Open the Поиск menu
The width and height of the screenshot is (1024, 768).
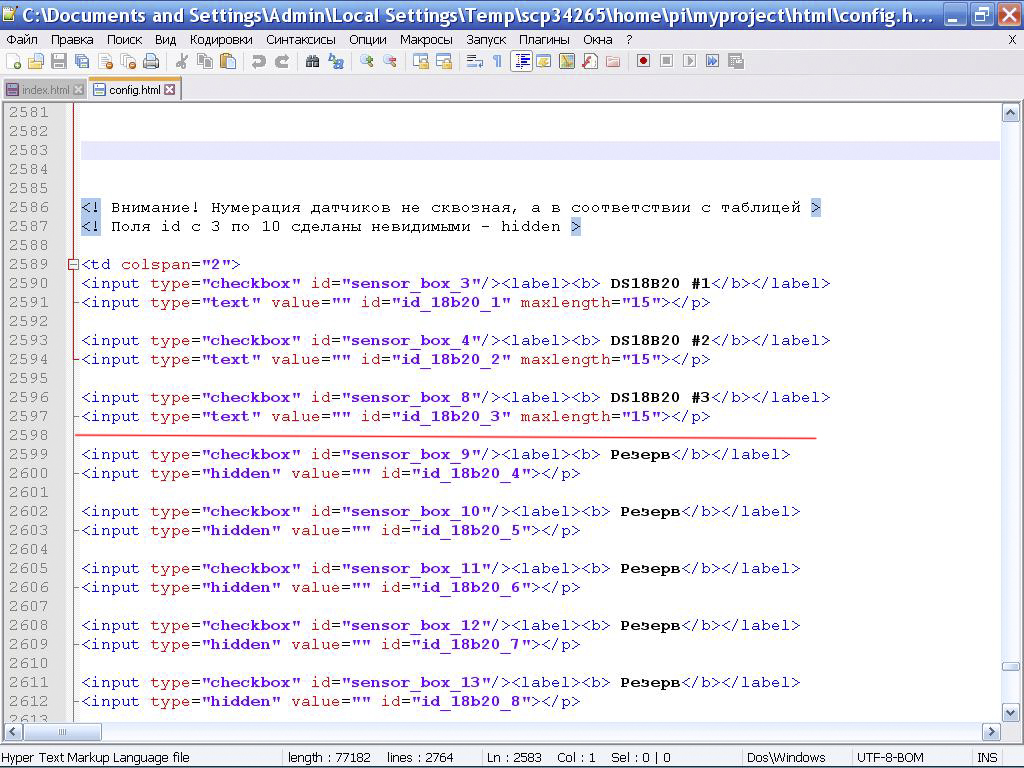(x=124, y=40)
